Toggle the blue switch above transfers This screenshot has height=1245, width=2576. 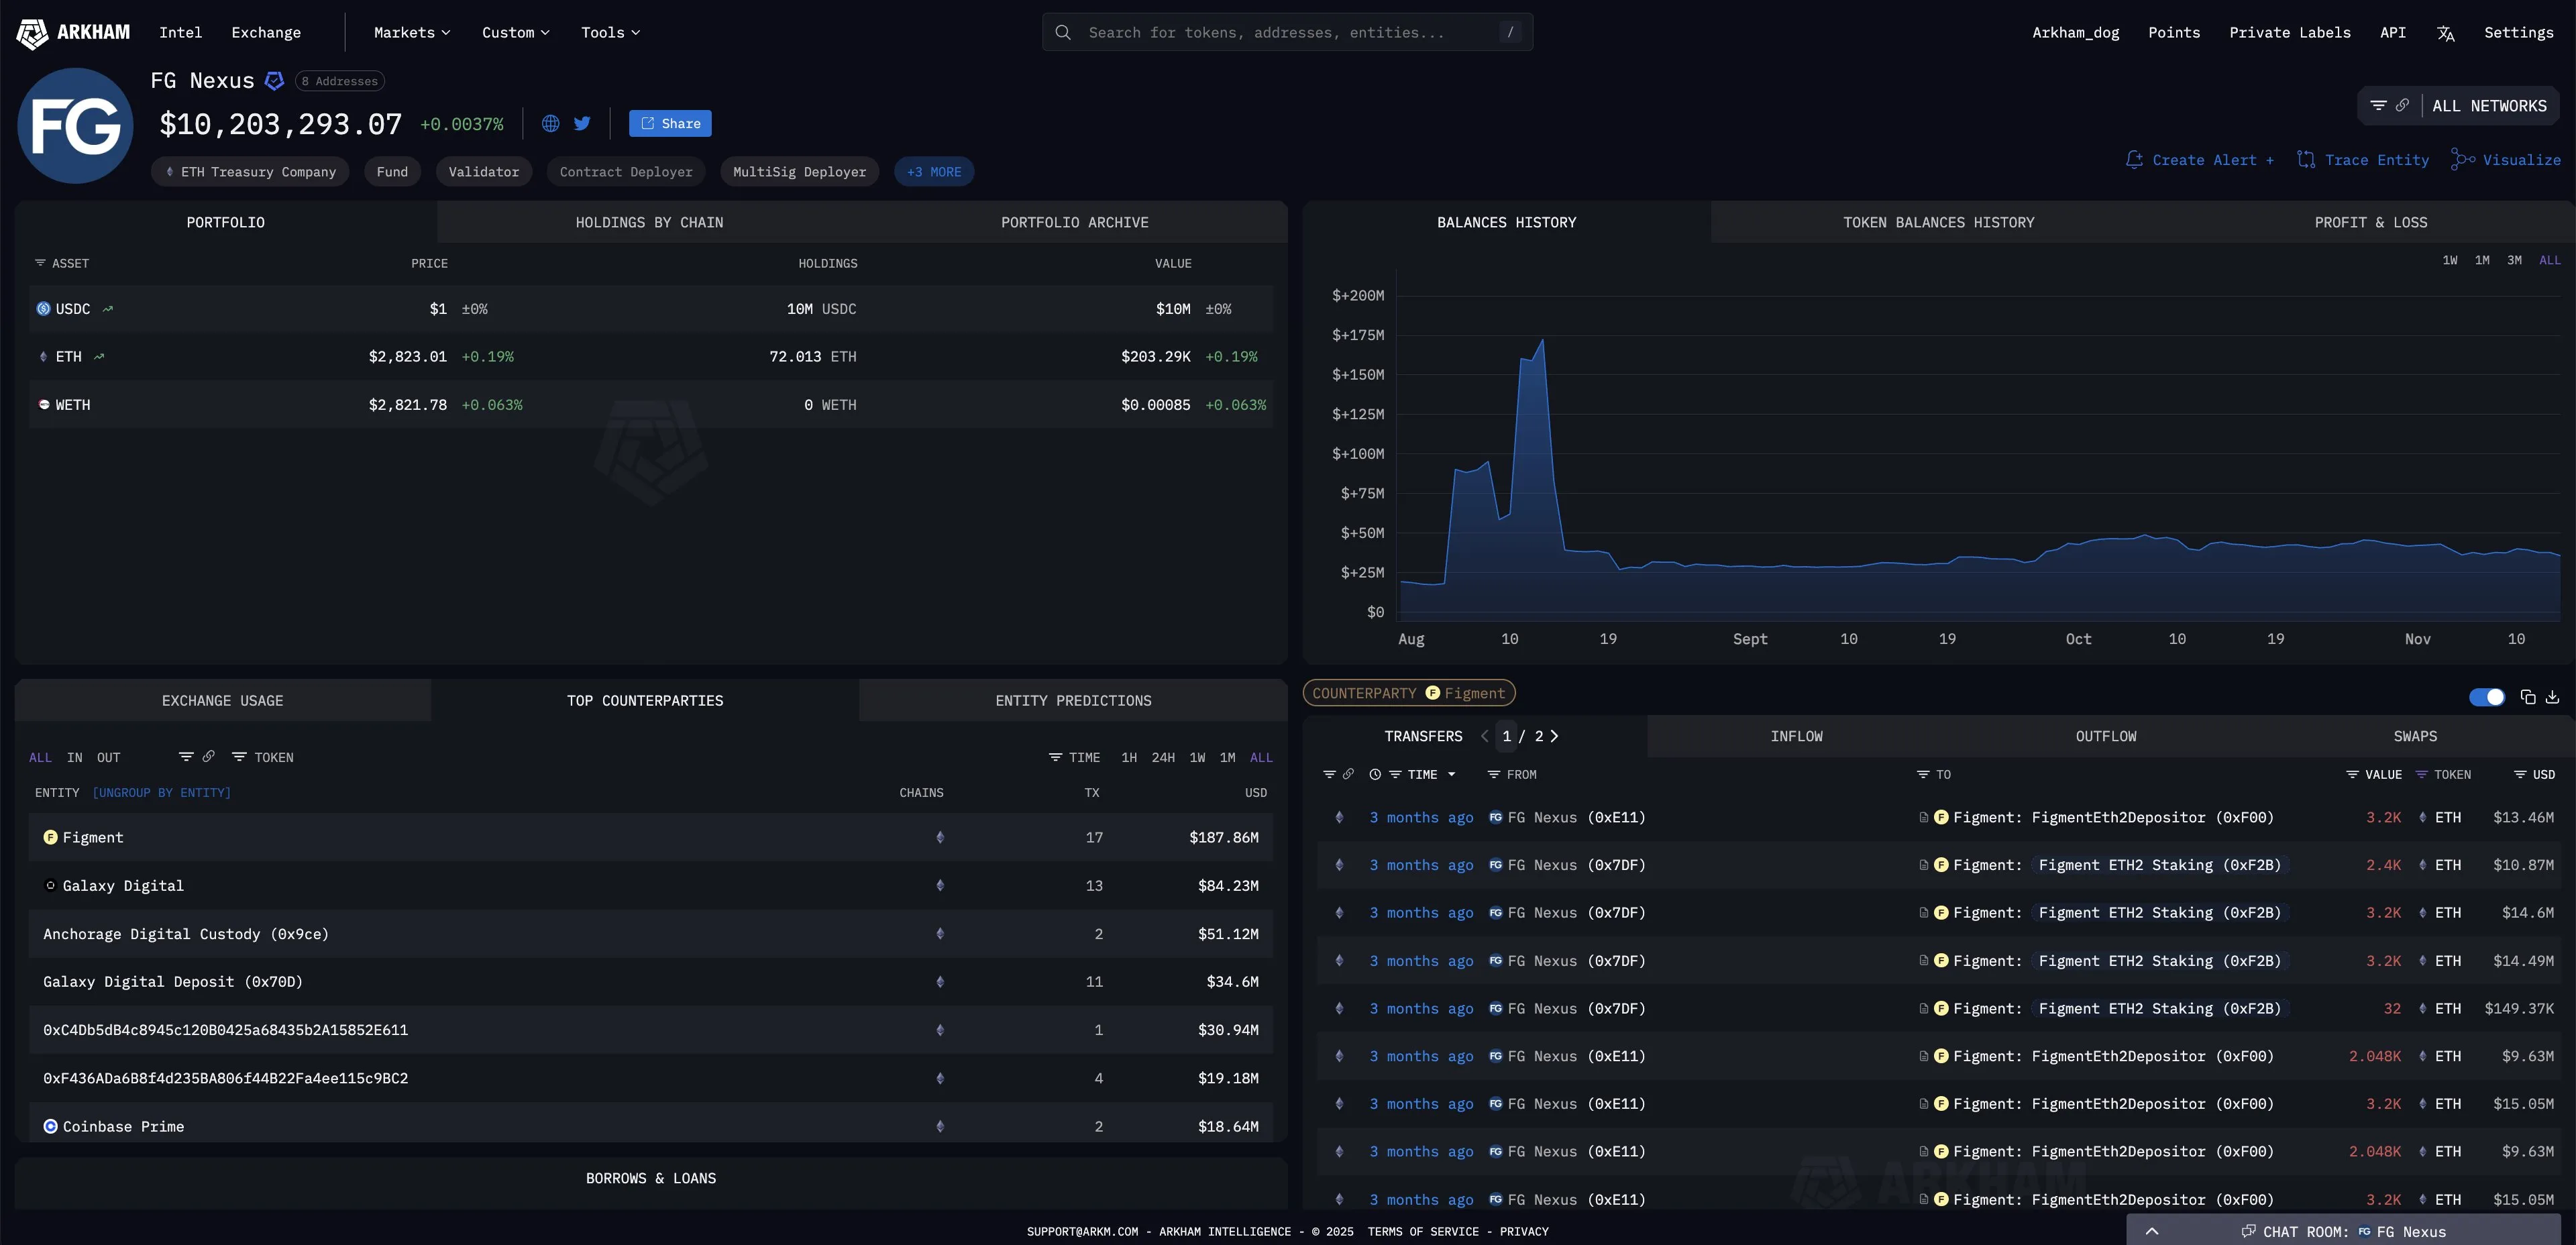2486,697
